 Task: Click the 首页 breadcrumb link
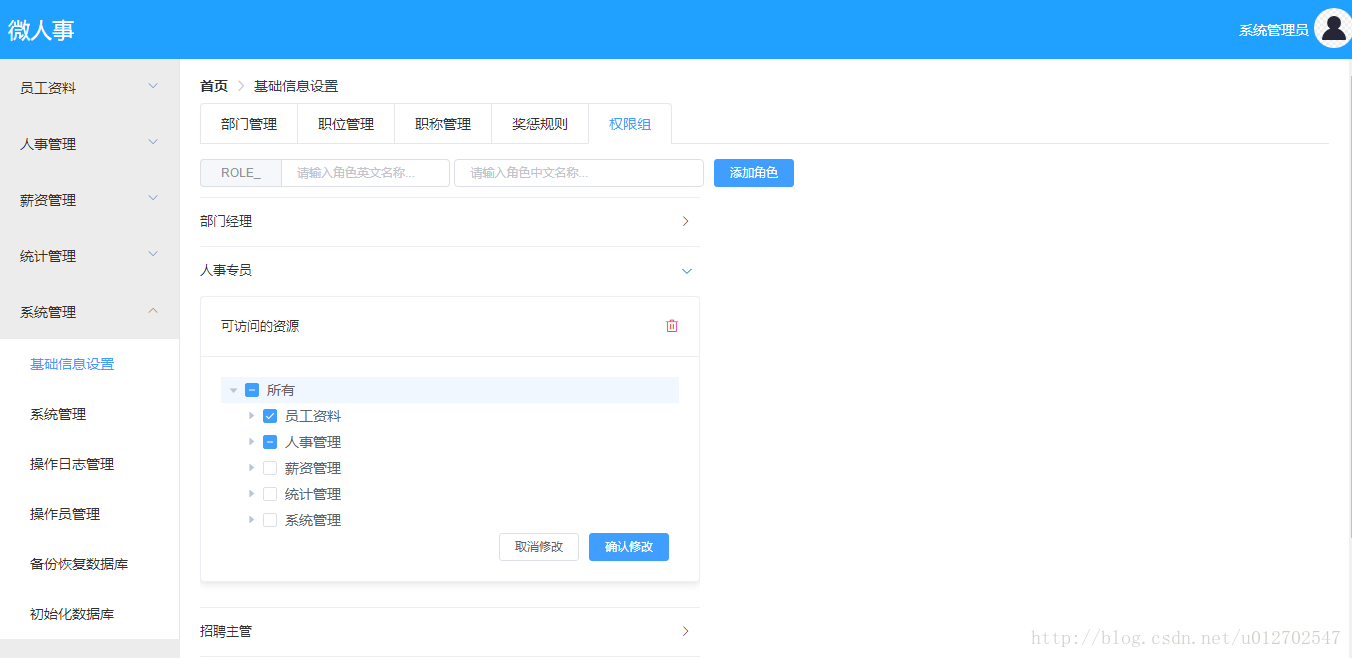(213, 86)
